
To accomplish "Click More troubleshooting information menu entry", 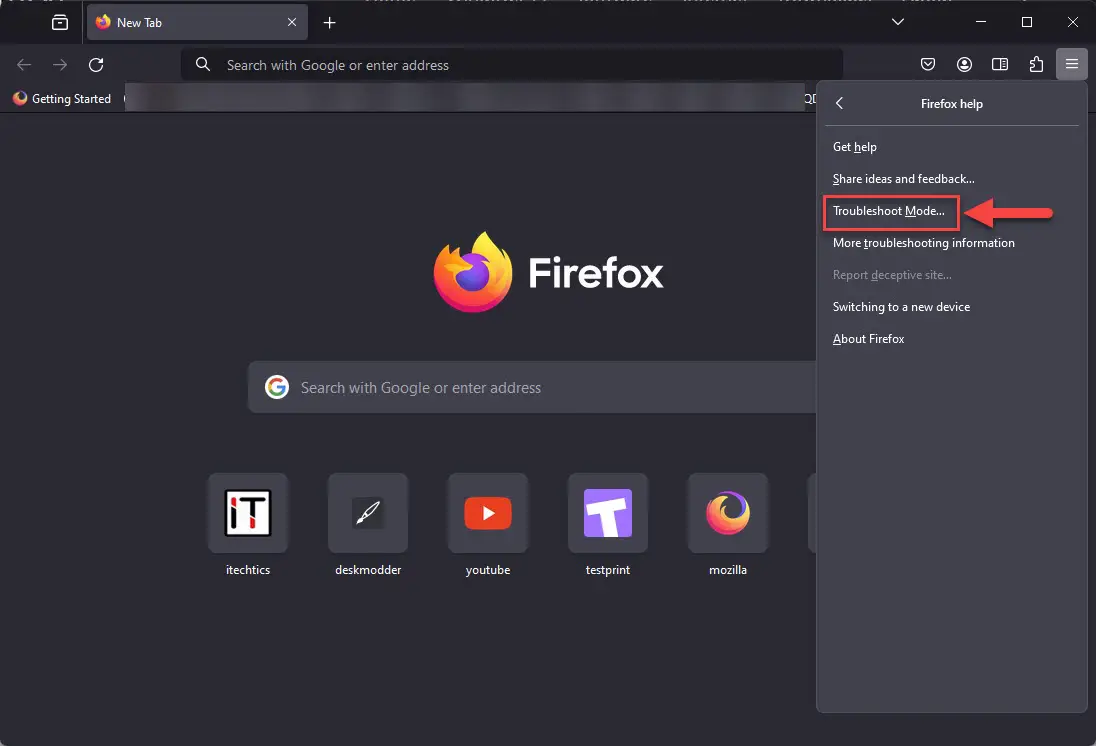I will pos(923,242).
